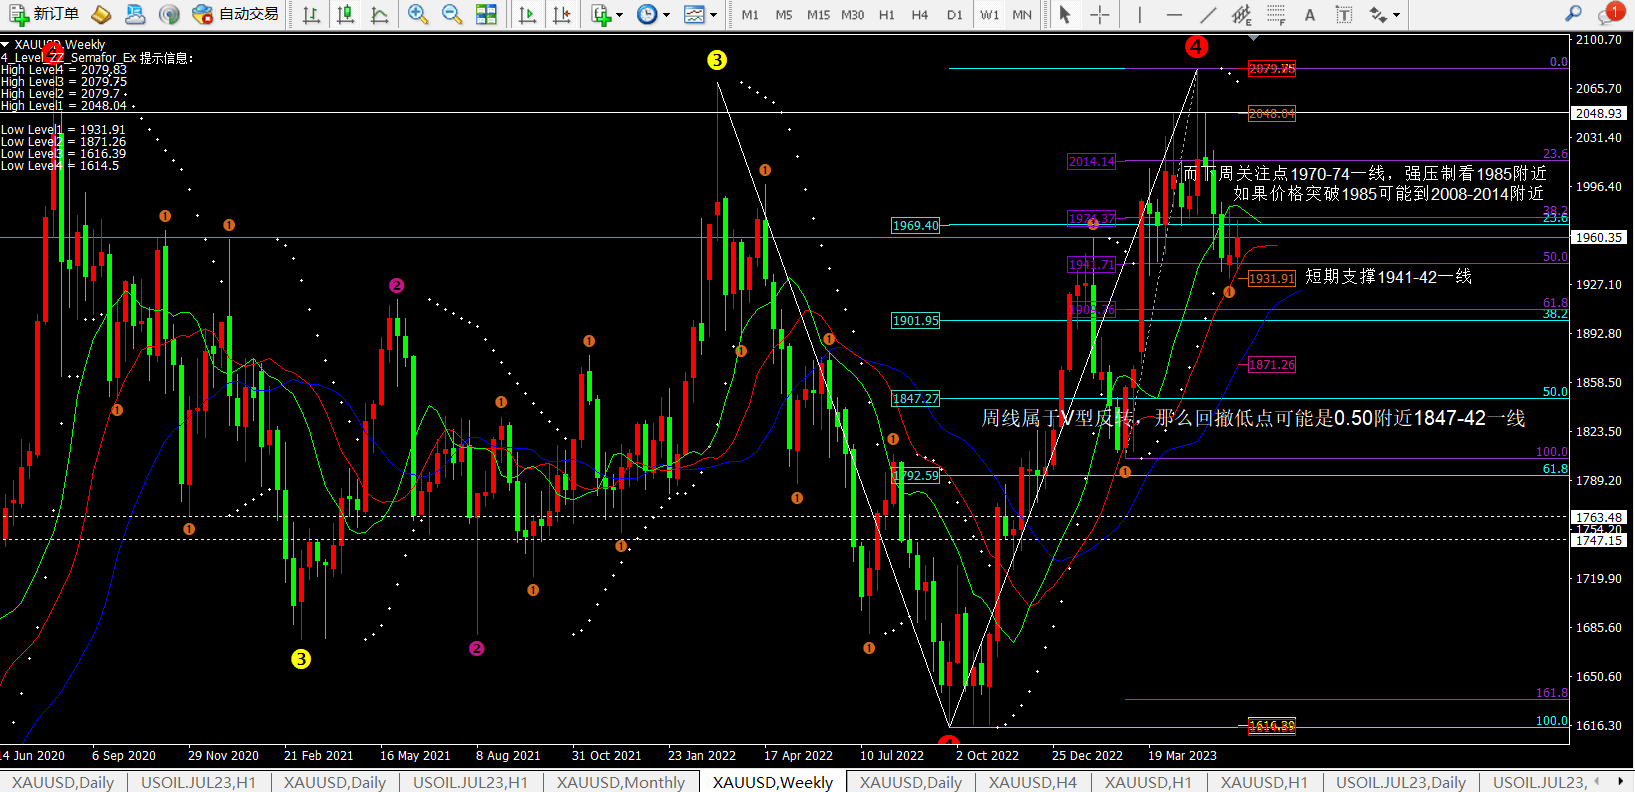Open the chat notifications bubble icon
The width and height of the screenshot is (1635, 792).
(1609, 14)
